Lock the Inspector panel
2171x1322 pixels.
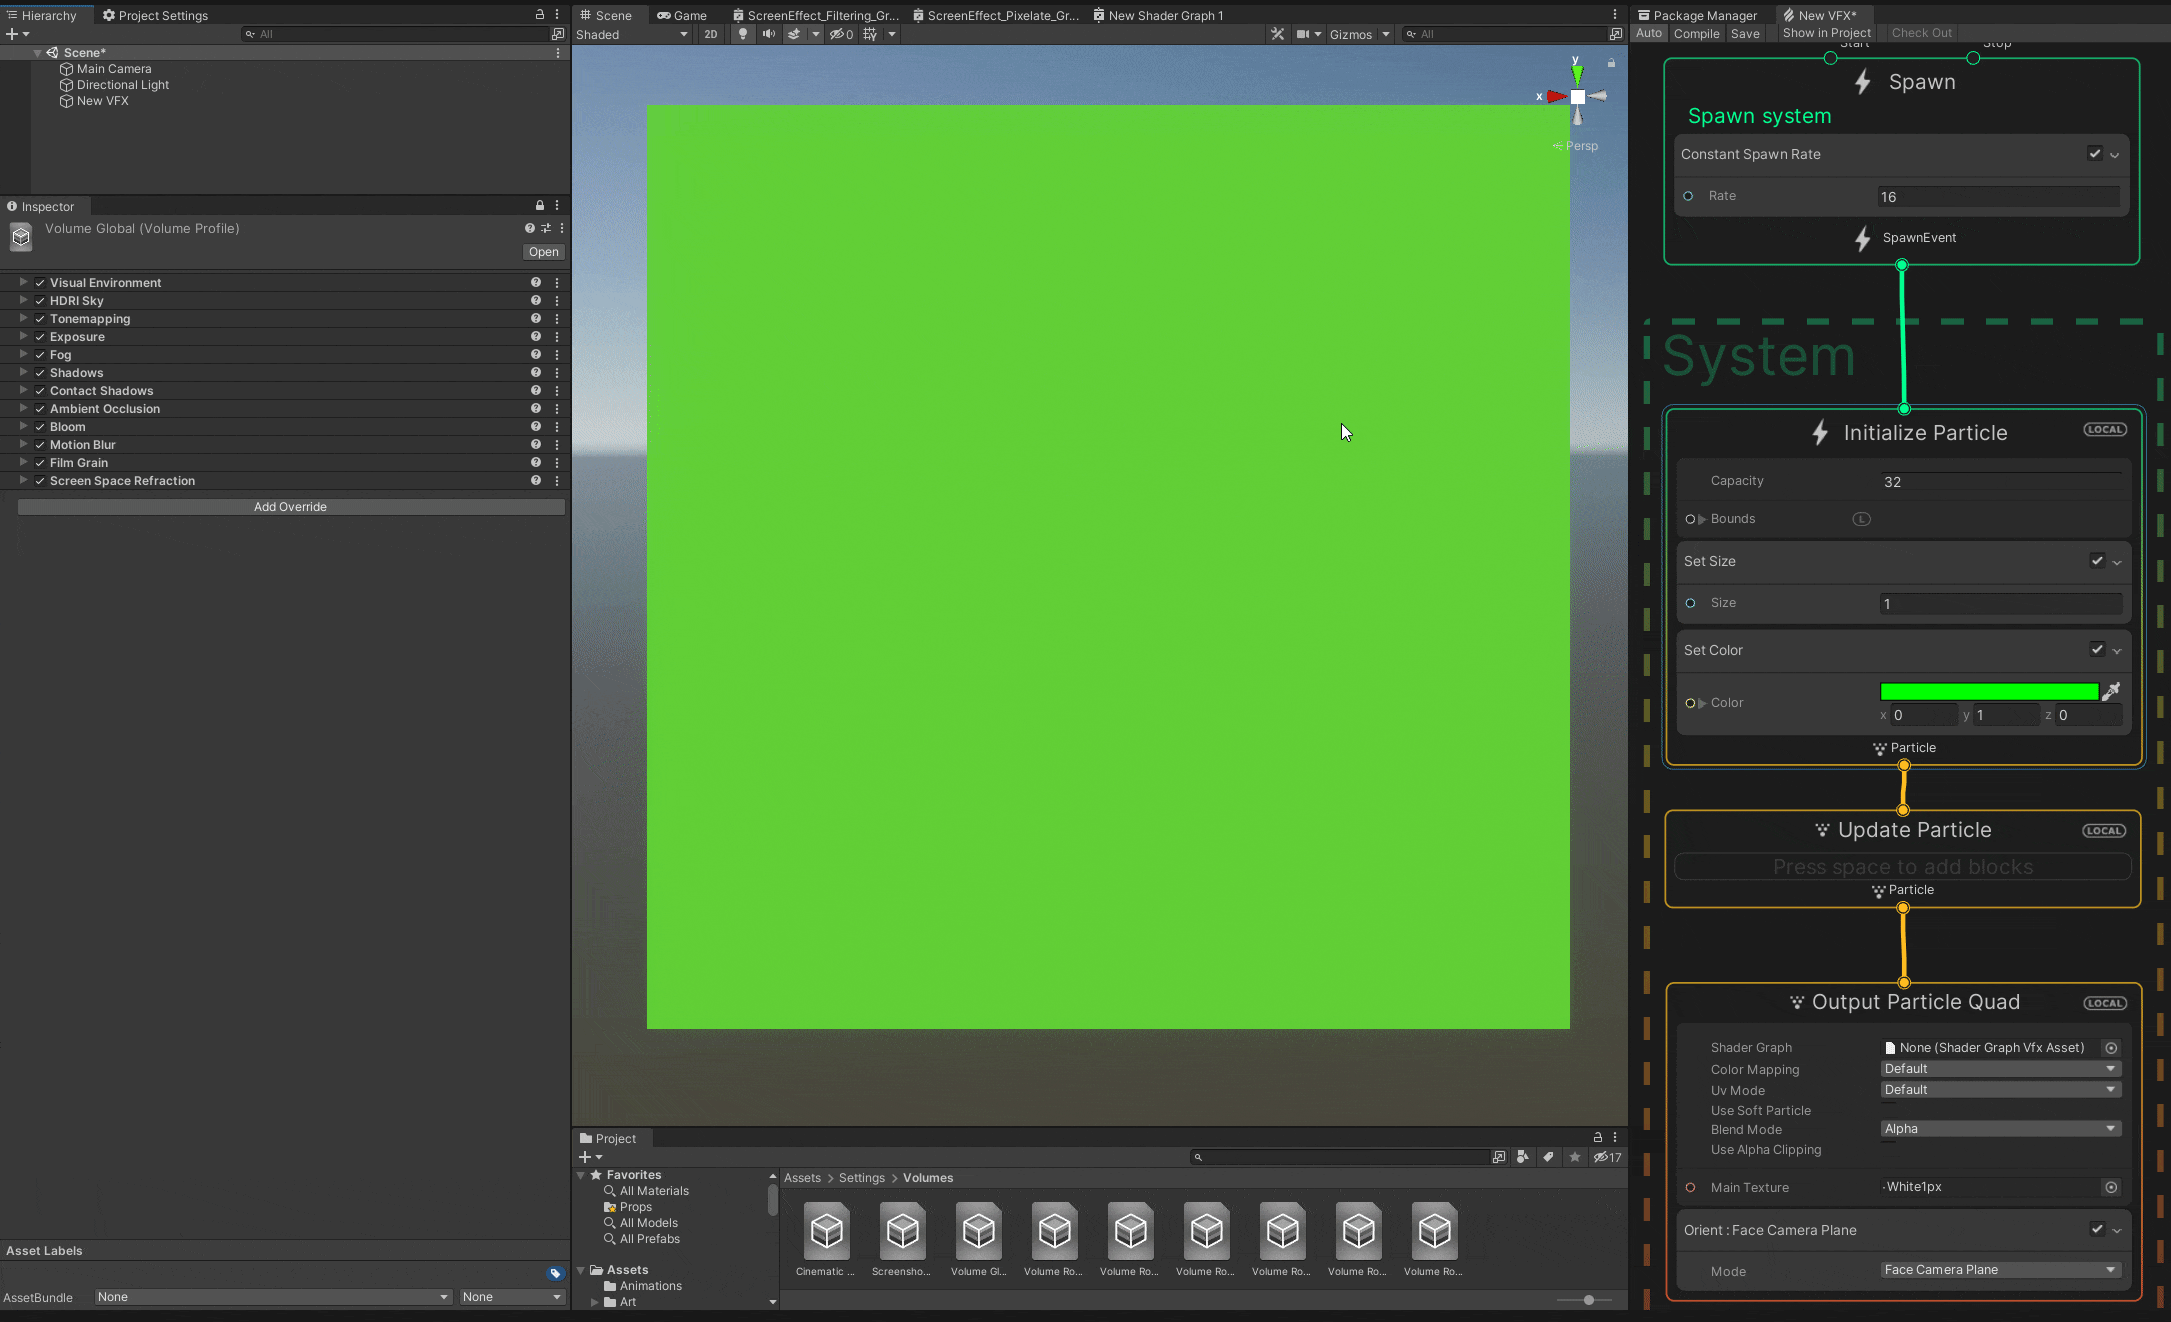(540, 206)
